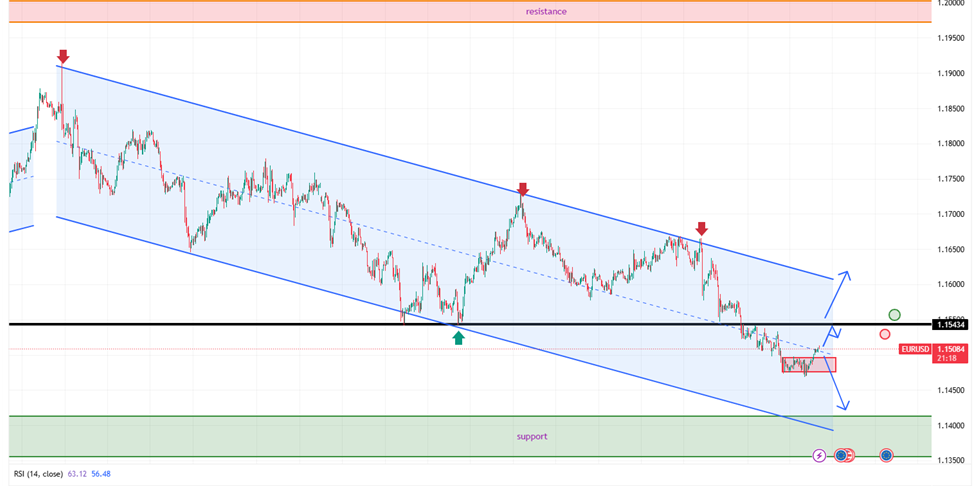Select the "support" text label

tap(531, 437)
